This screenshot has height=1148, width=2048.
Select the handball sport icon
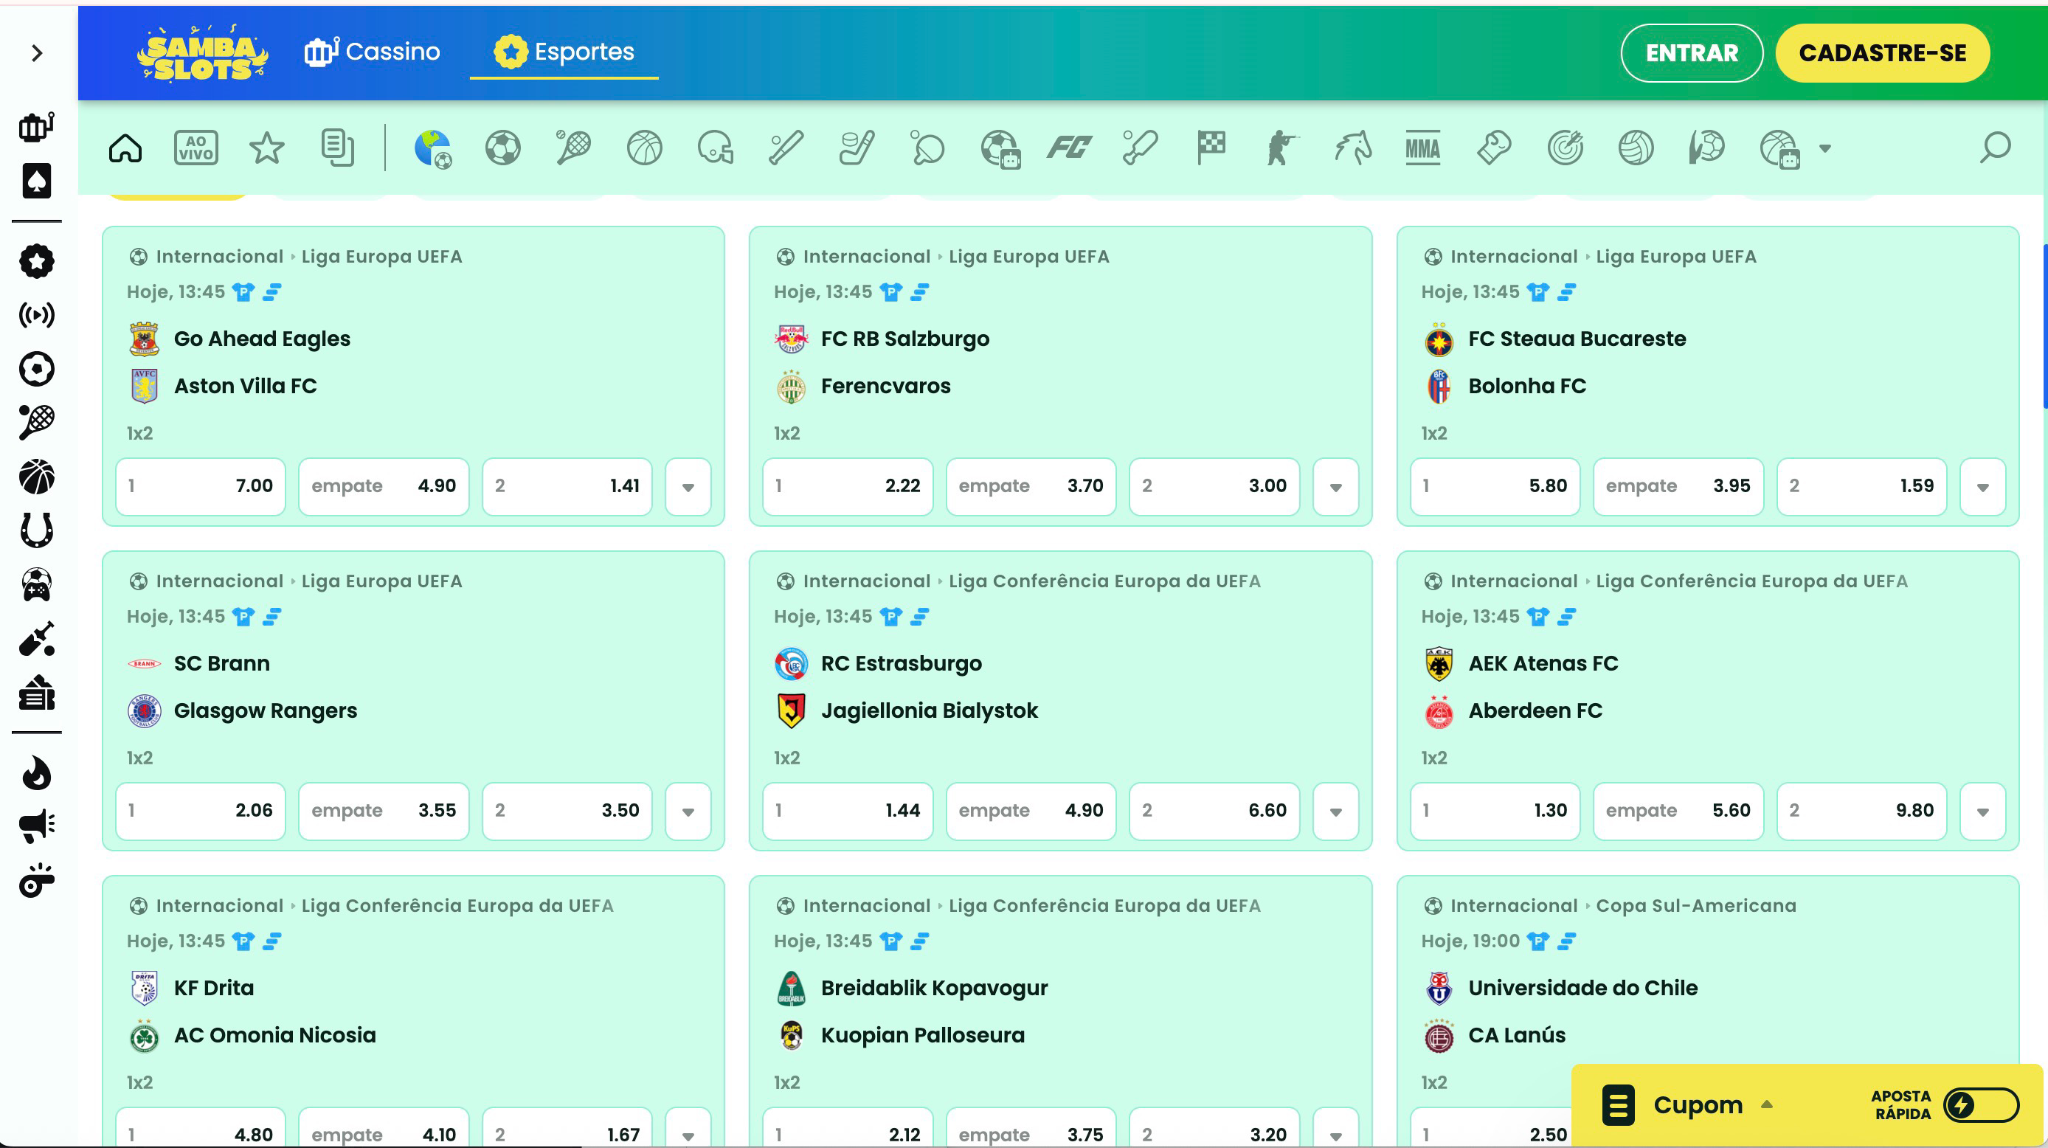click(x=1707, y=148)
